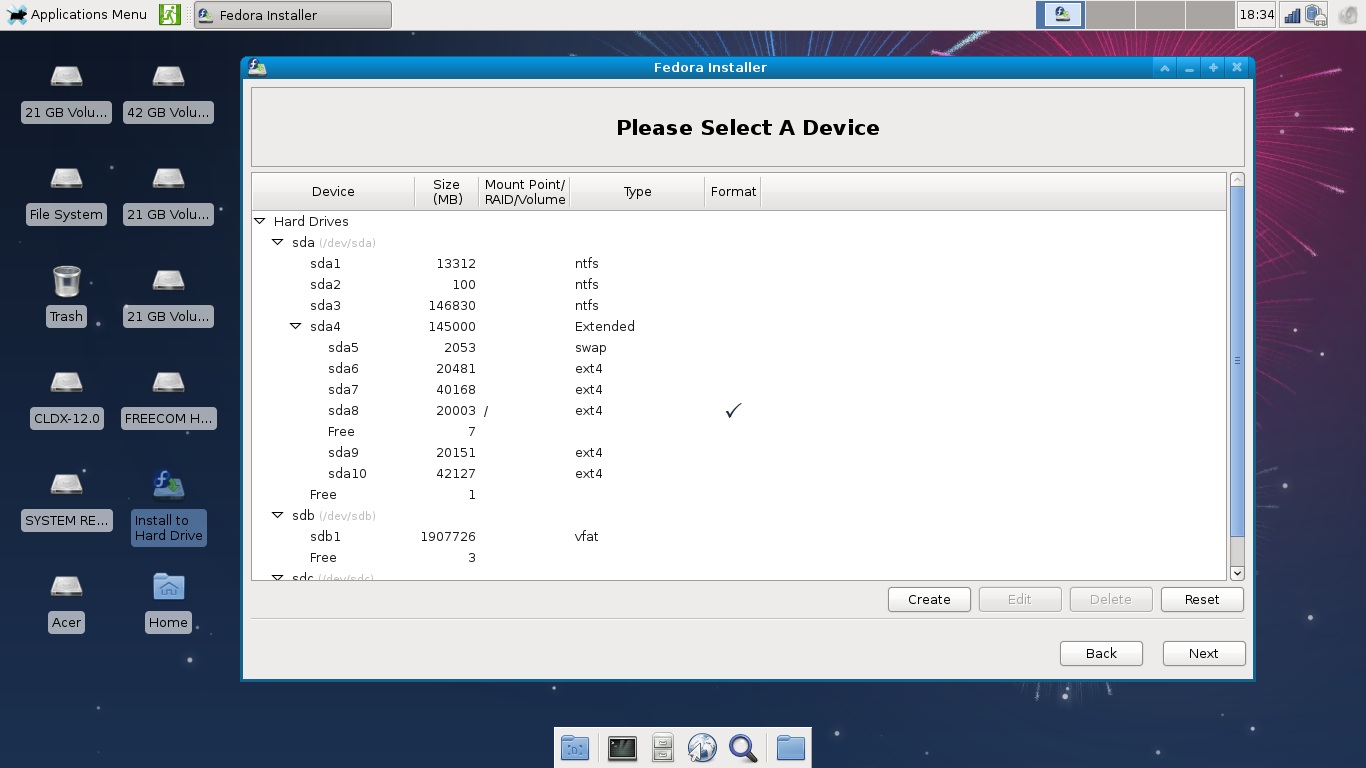
Task: Click the device list vertical scrollbar thumb
Action: click(x=1237, y=360)
